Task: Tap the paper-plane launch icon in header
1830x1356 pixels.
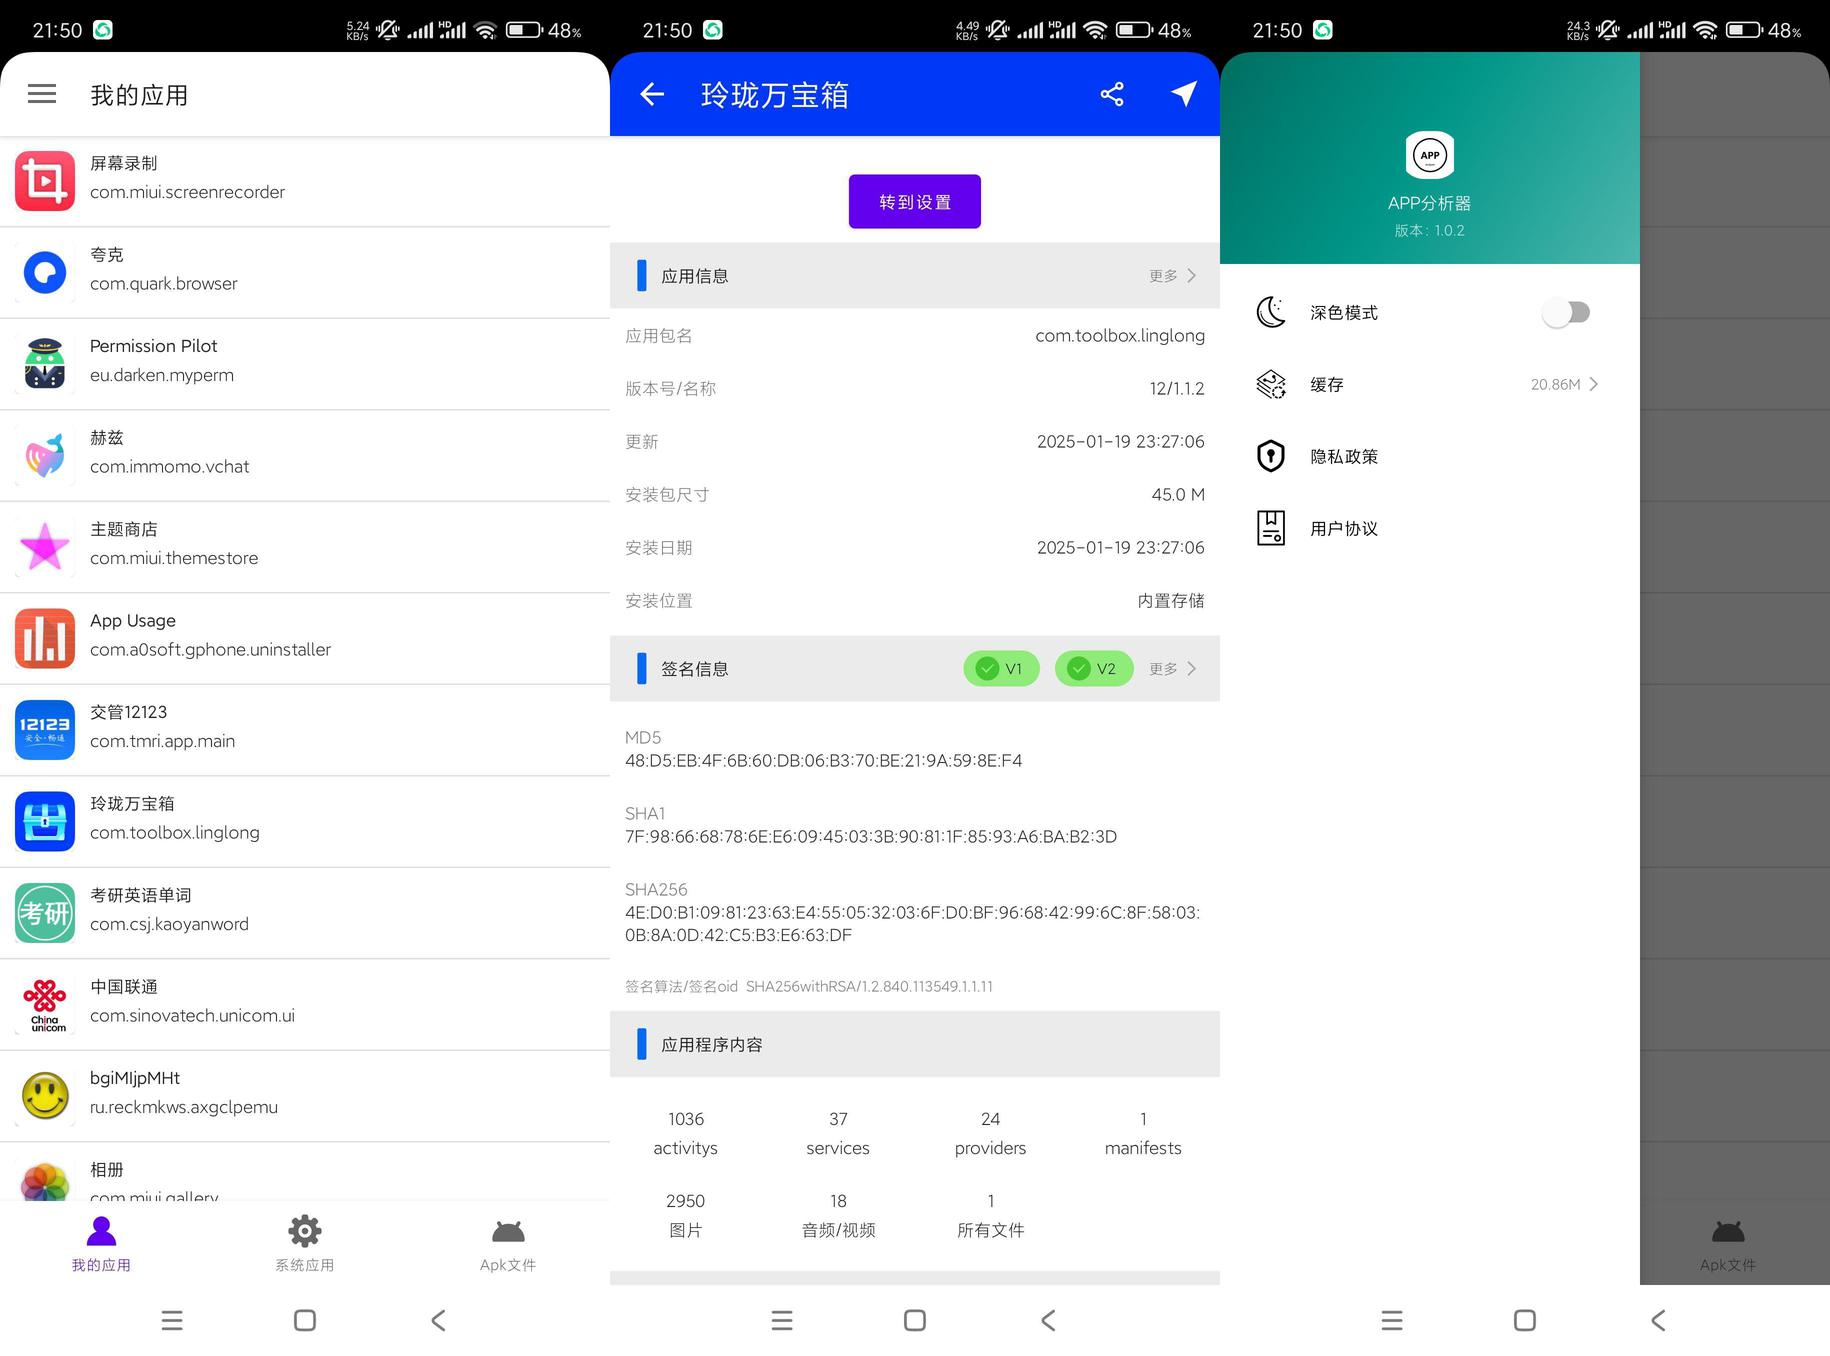Action: pos(1184,94)
